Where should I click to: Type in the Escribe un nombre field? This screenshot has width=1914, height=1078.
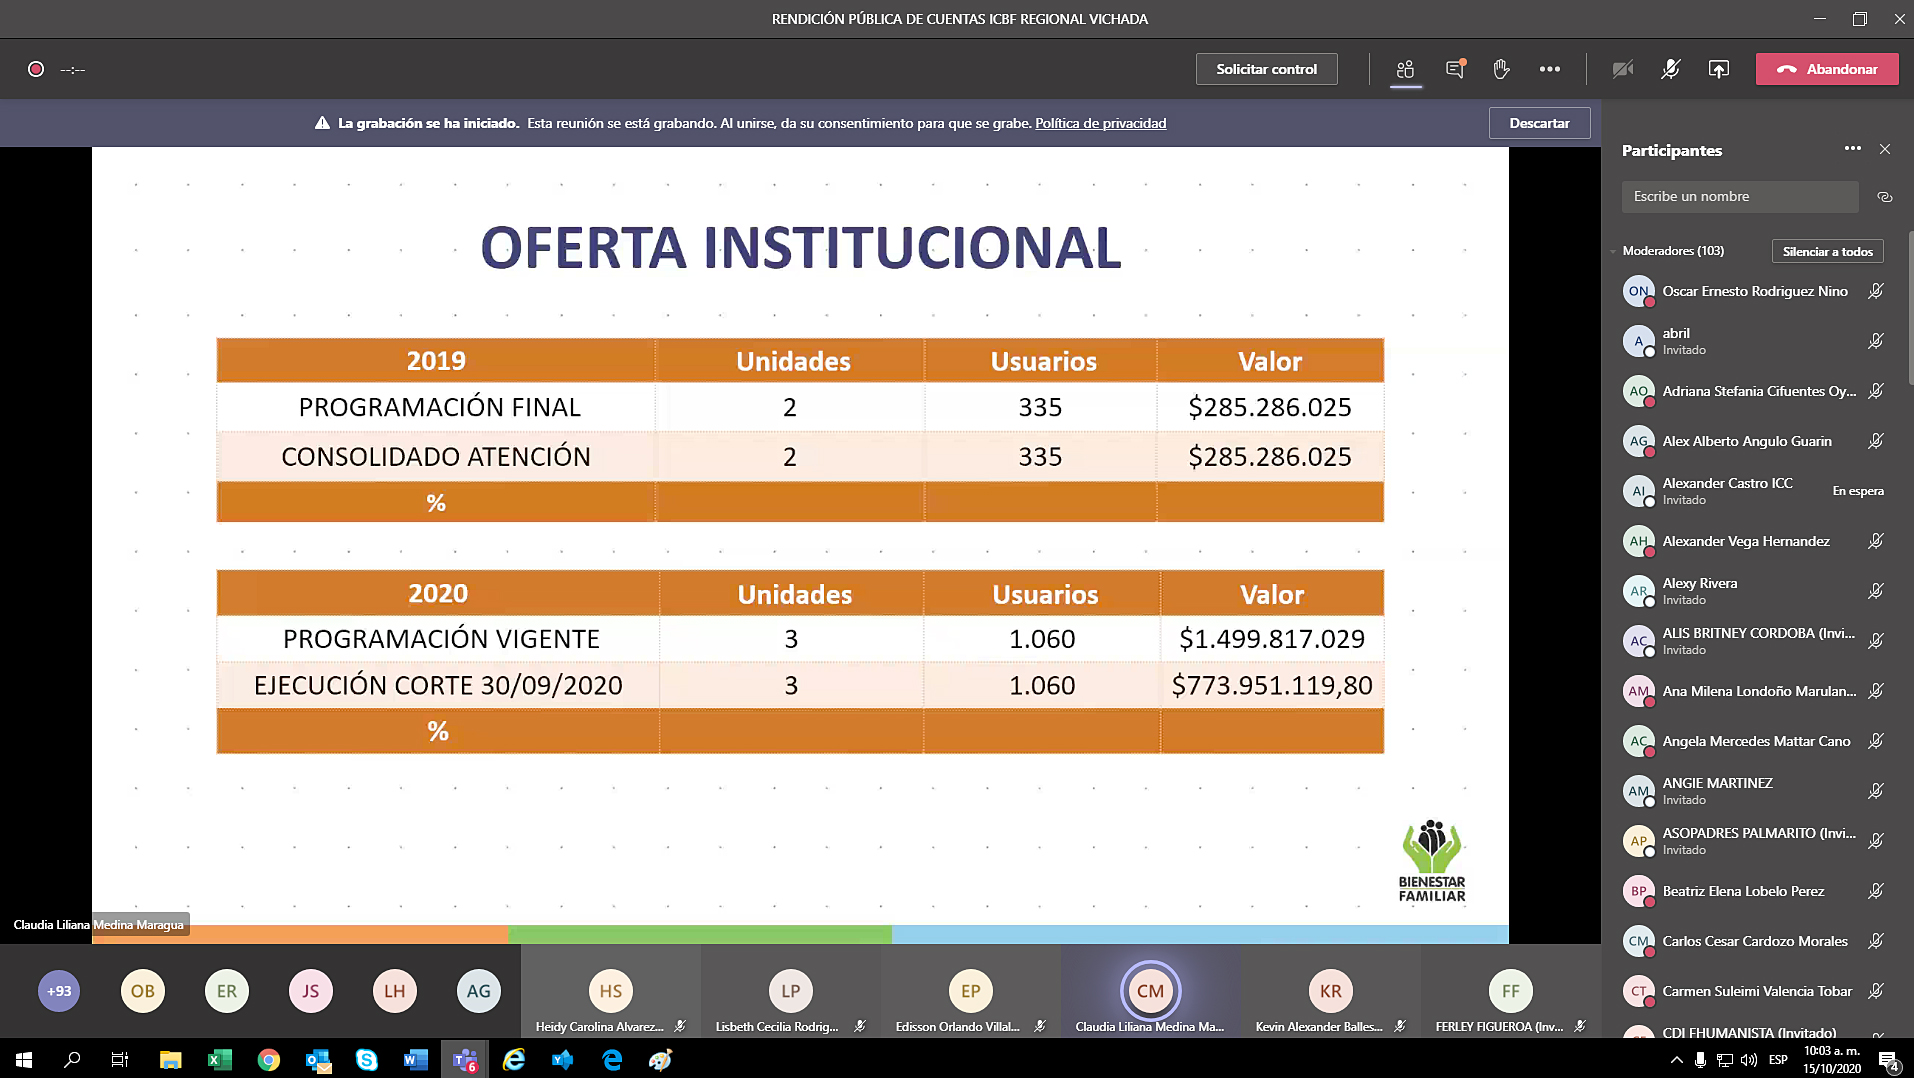1739,197
